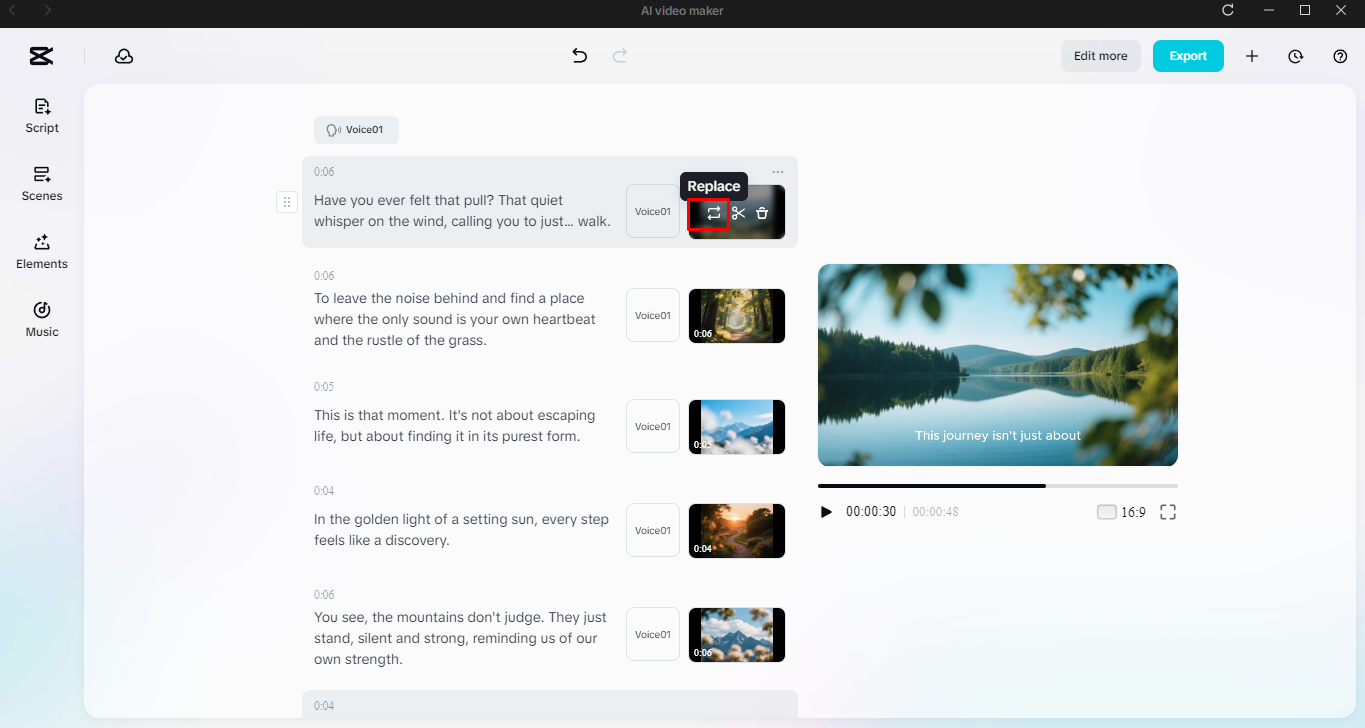Open the Music panel
The image size is (1365, 728).
pos(41,319)
